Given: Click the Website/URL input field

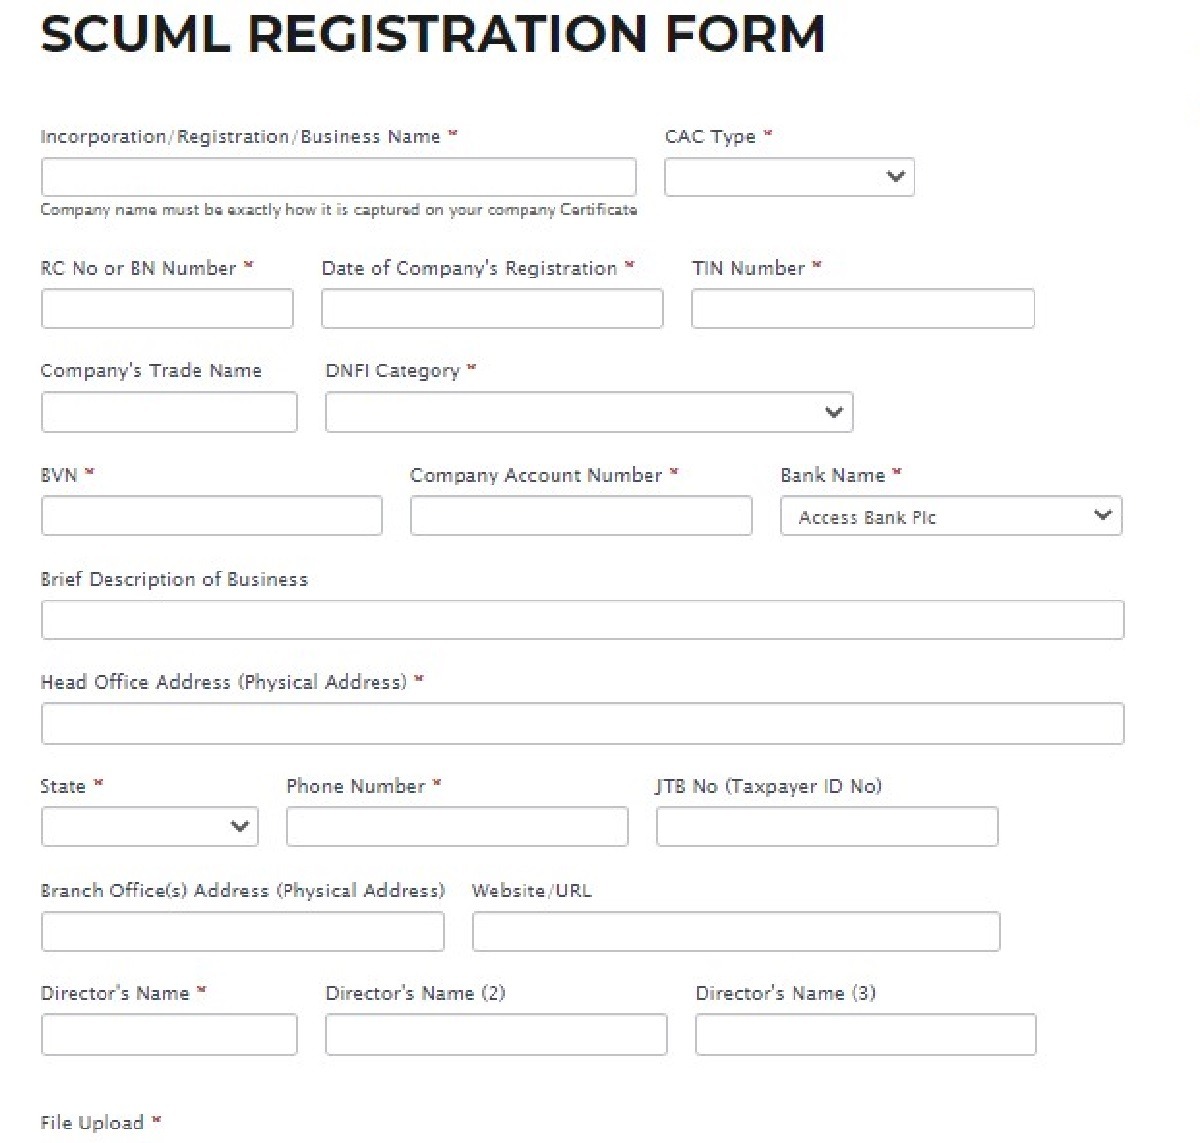Looking at the screenshot, I should coord(736,930).
